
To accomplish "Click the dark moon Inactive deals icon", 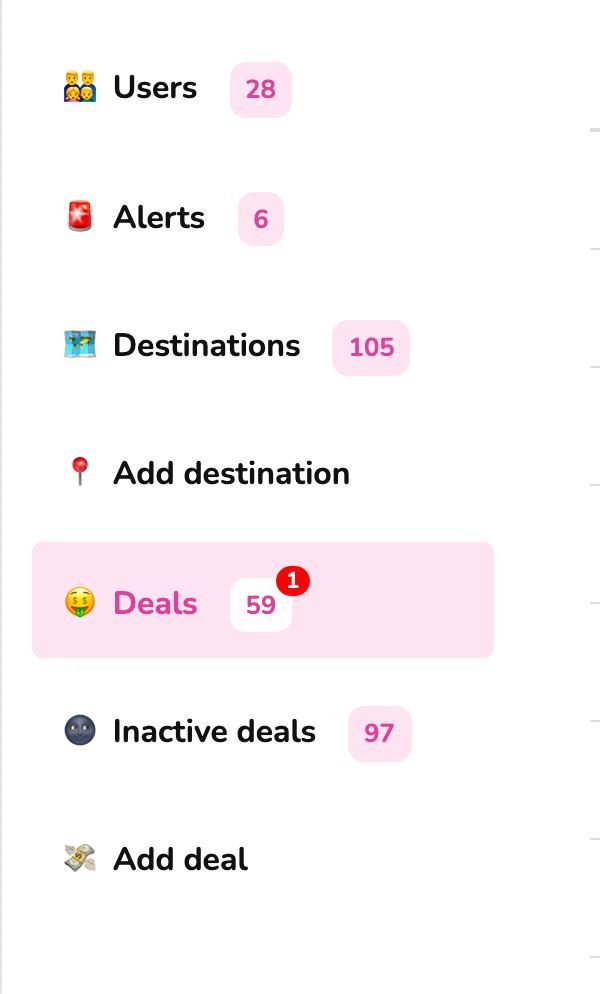I will click(80, 731).
